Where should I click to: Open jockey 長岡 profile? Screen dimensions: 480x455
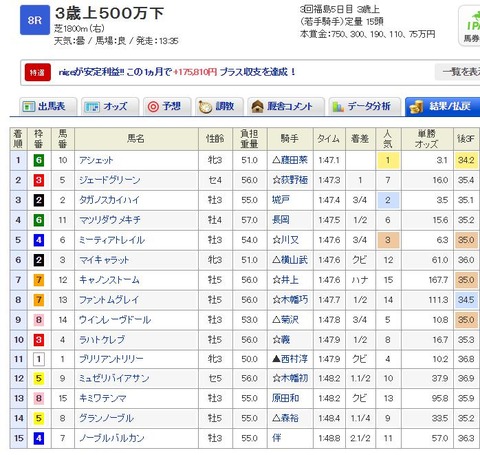281,220
